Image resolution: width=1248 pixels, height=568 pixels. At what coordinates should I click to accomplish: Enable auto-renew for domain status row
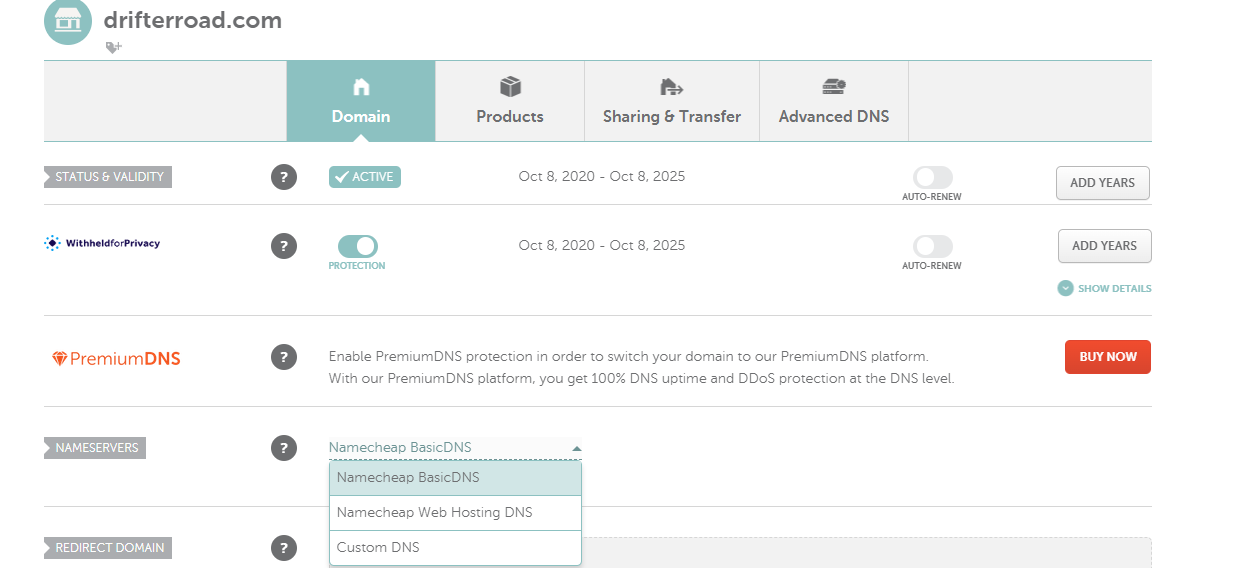(x=933, y=177)
